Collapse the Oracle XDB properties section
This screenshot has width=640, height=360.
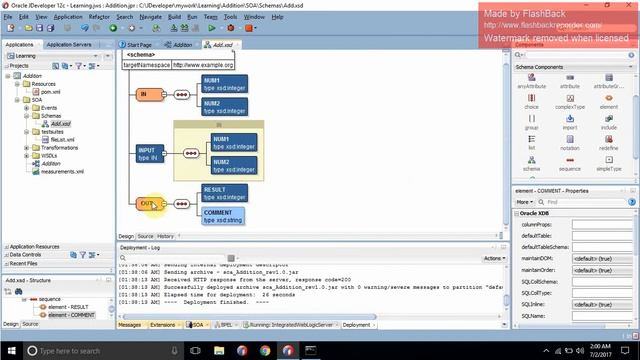tap(516, 213)
